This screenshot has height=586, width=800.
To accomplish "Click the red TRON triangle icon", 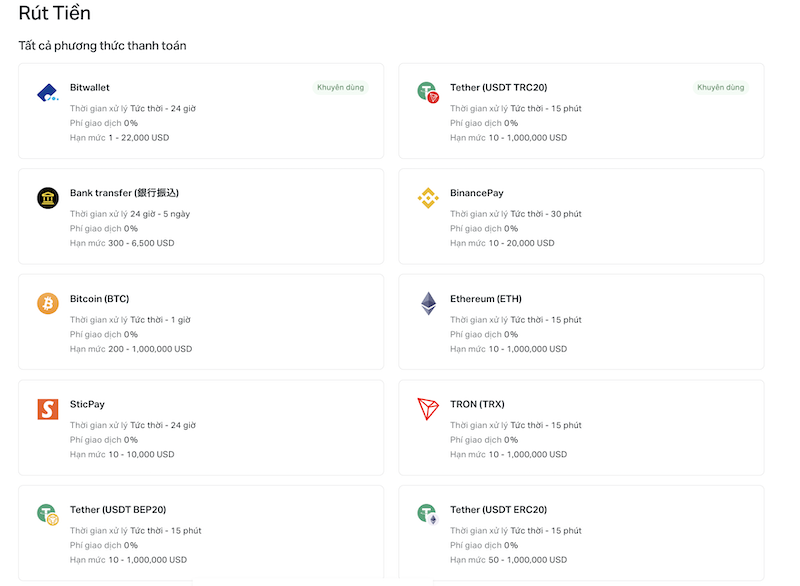I will tap(428, 409).
